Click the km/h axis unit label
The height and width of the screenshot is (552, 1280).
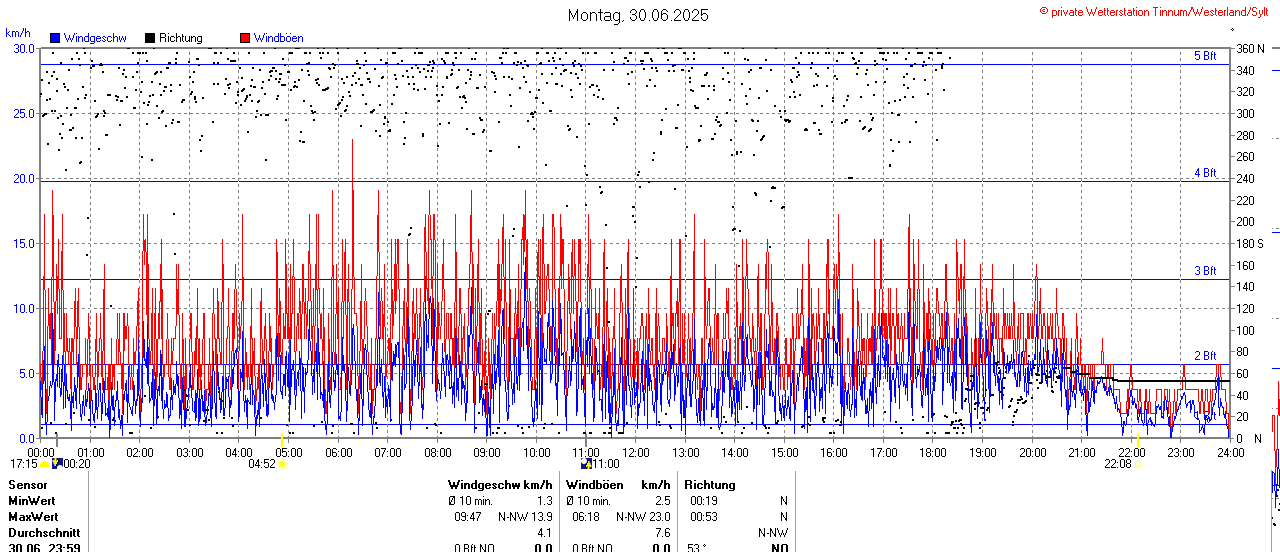pyautogui.click(x=18, y=34)
